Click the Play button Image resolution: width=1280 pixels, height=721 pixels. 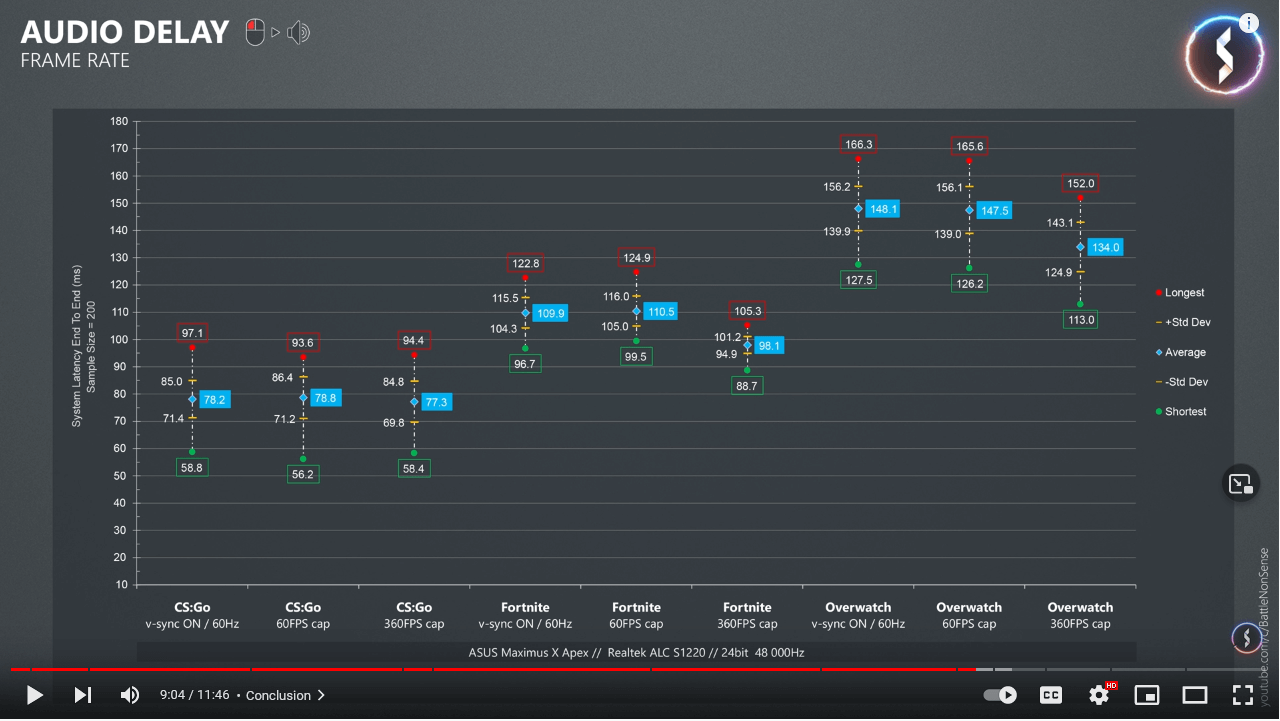tap(33, 695)
